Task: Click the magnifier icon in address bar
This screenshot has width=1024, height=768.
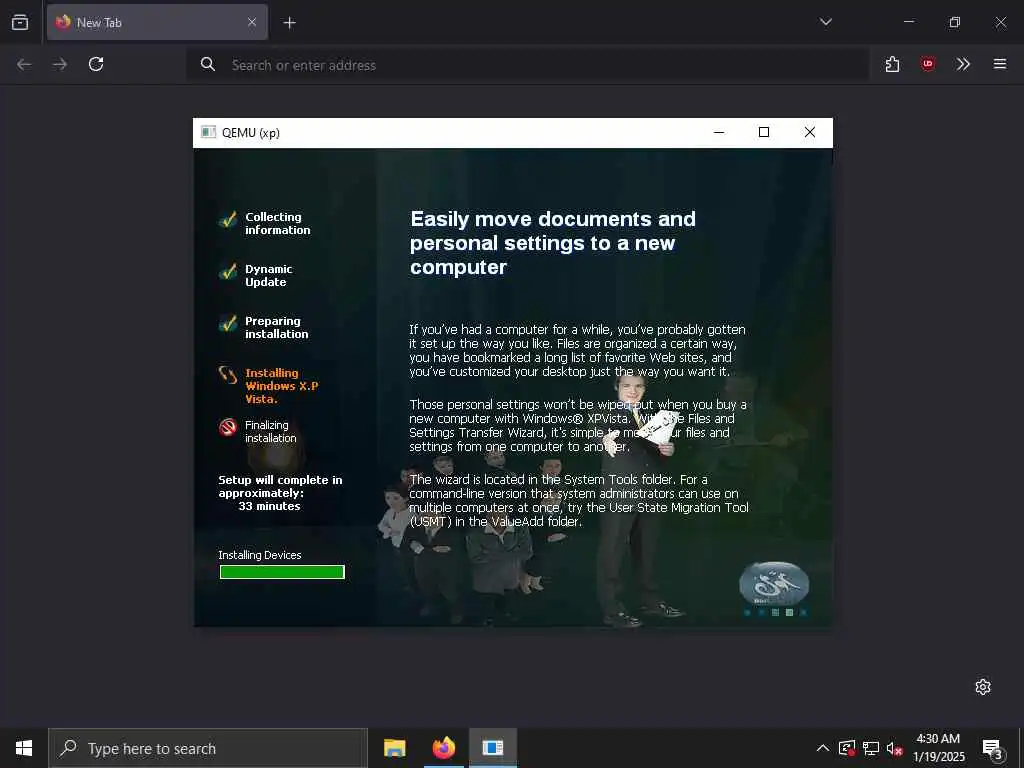Action: coord(208,64)
